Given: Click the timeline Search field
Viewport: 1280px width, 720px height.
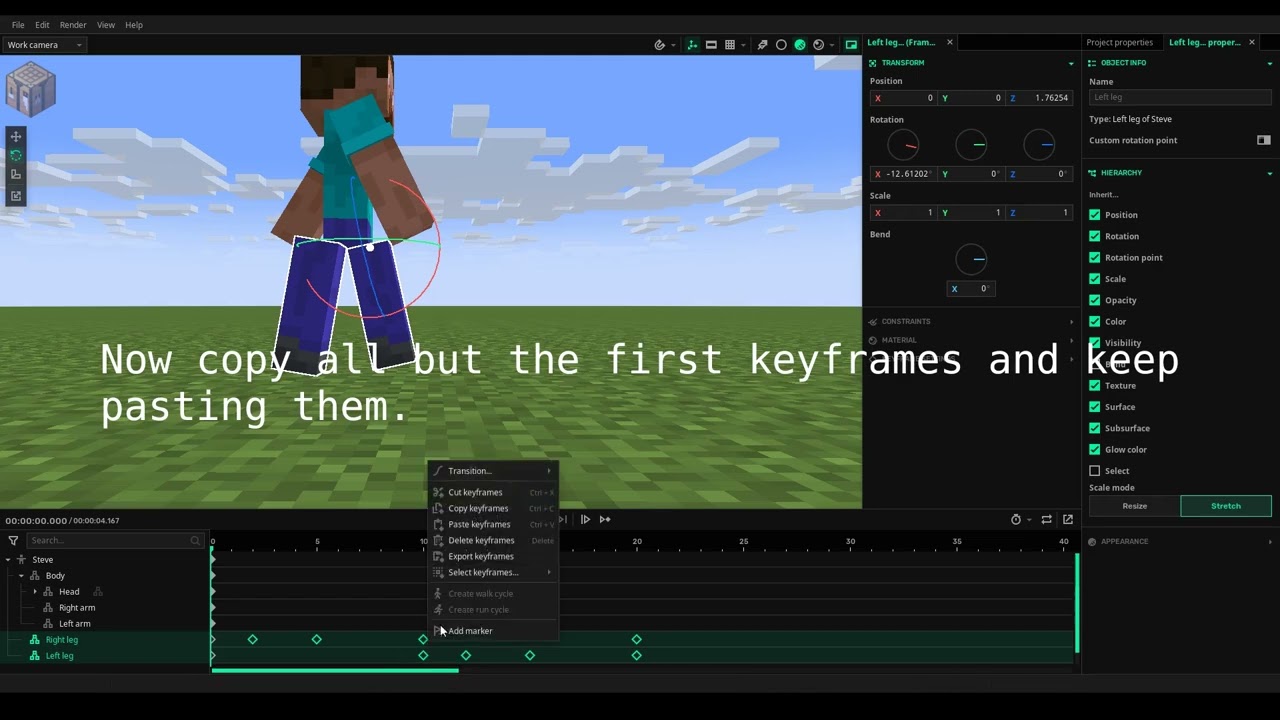Looking at the screenshot, I should point(114,540).
